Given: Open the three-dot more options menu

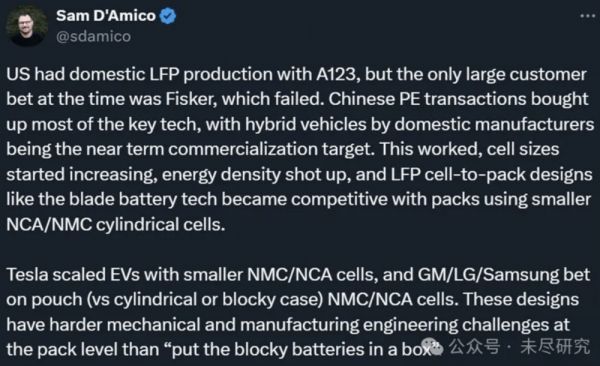Looking at the screenshot, I should coord(587,16).
